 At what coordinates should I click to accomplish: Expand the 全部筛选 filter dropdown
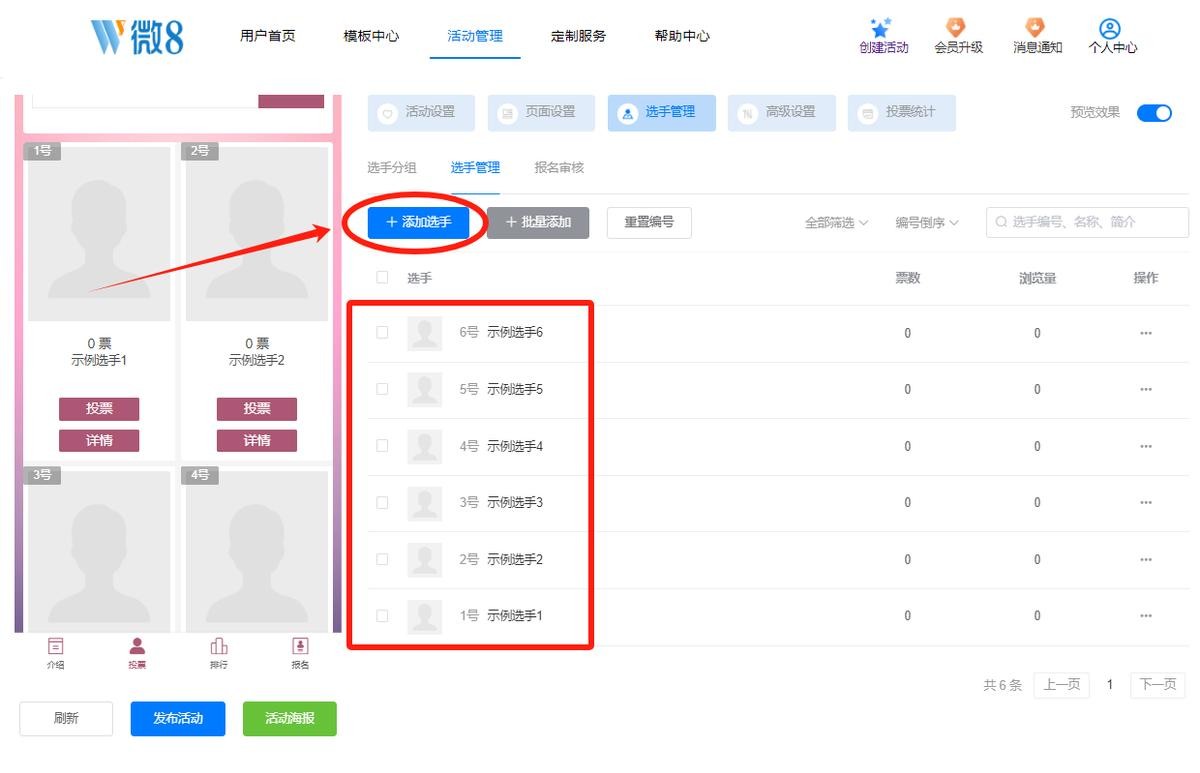coord(836,223)
